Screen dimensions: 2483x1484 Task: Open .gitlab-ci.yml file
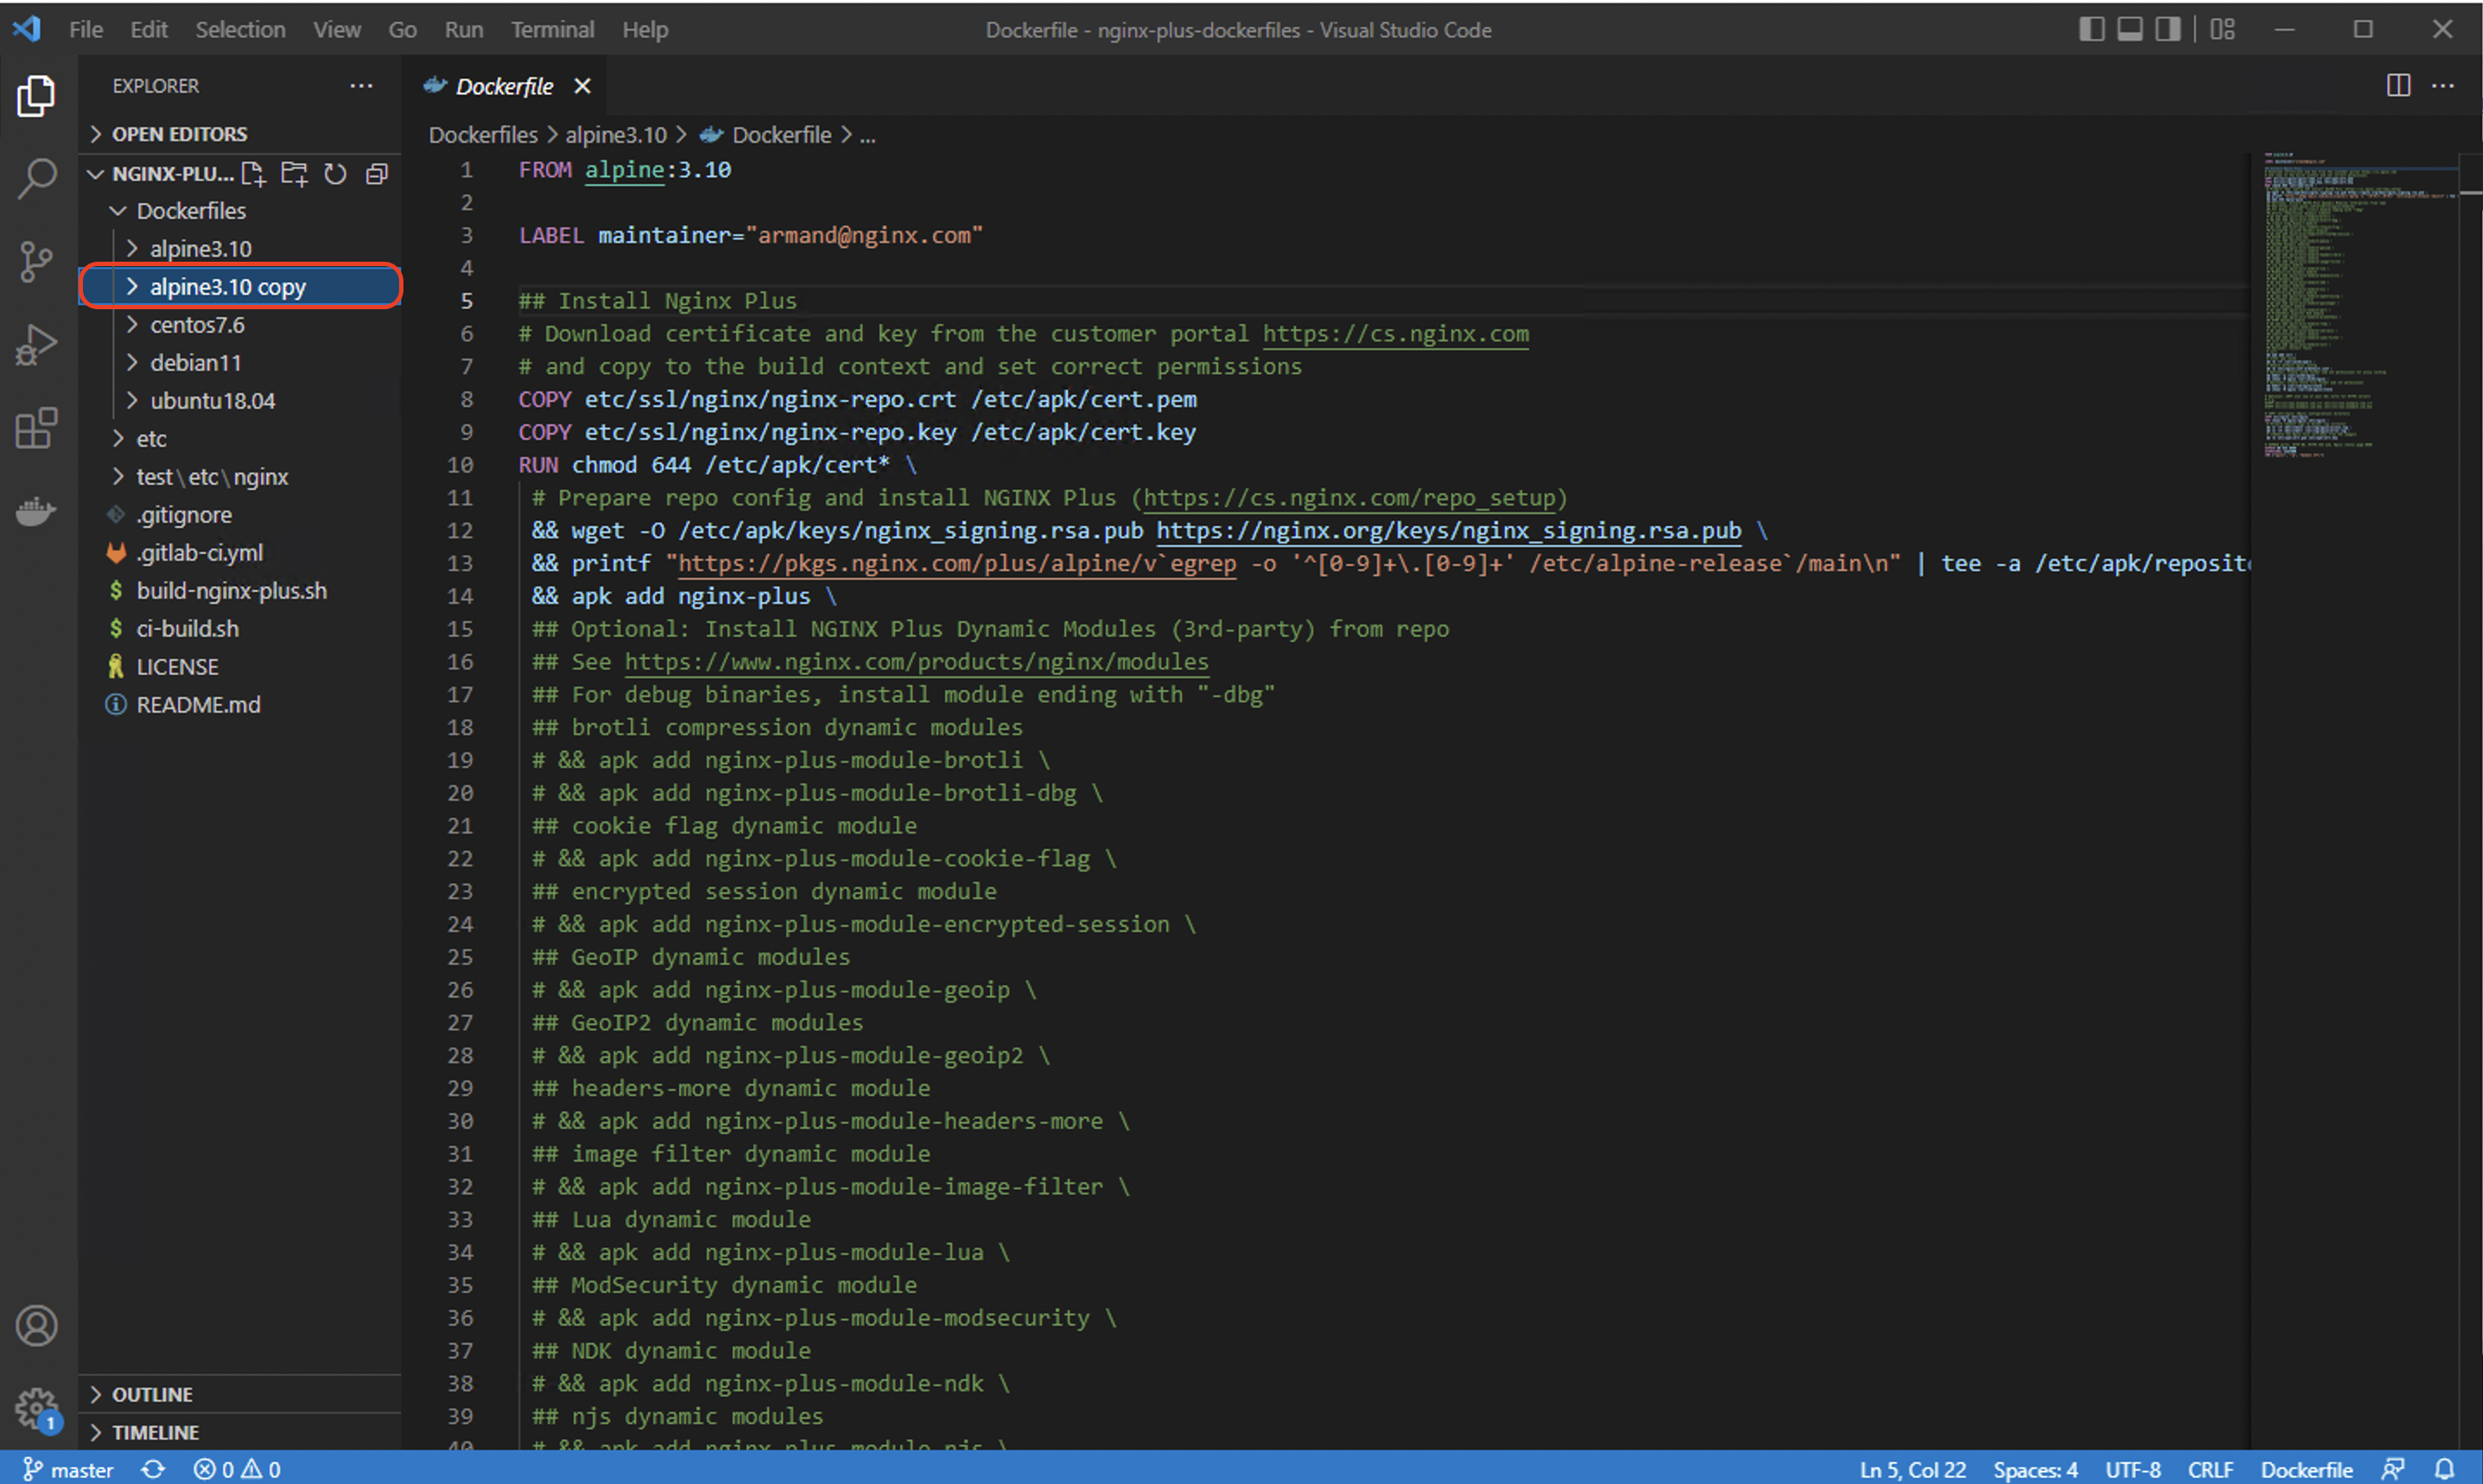click(240, 553)
